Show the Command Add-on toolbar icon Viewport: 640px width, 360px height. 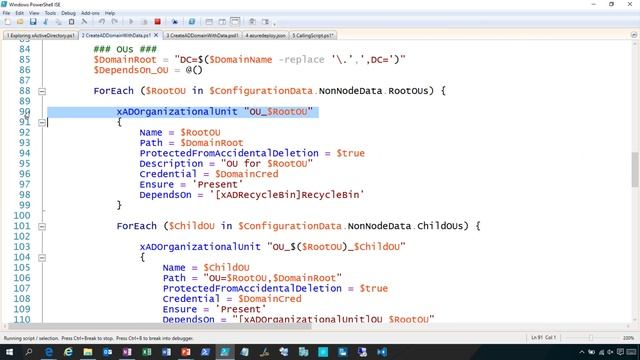point(265,22)
